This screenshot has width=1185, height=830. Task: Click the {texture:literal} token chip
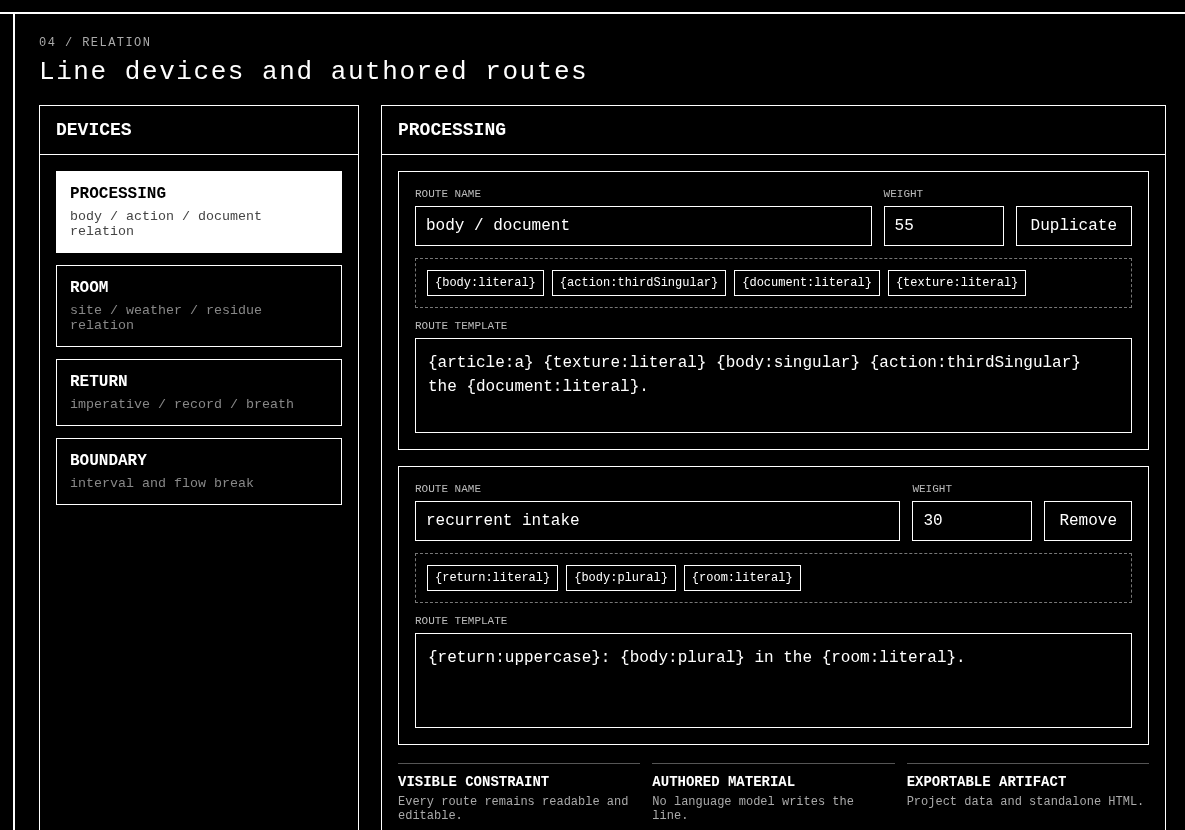click(957, 283)
